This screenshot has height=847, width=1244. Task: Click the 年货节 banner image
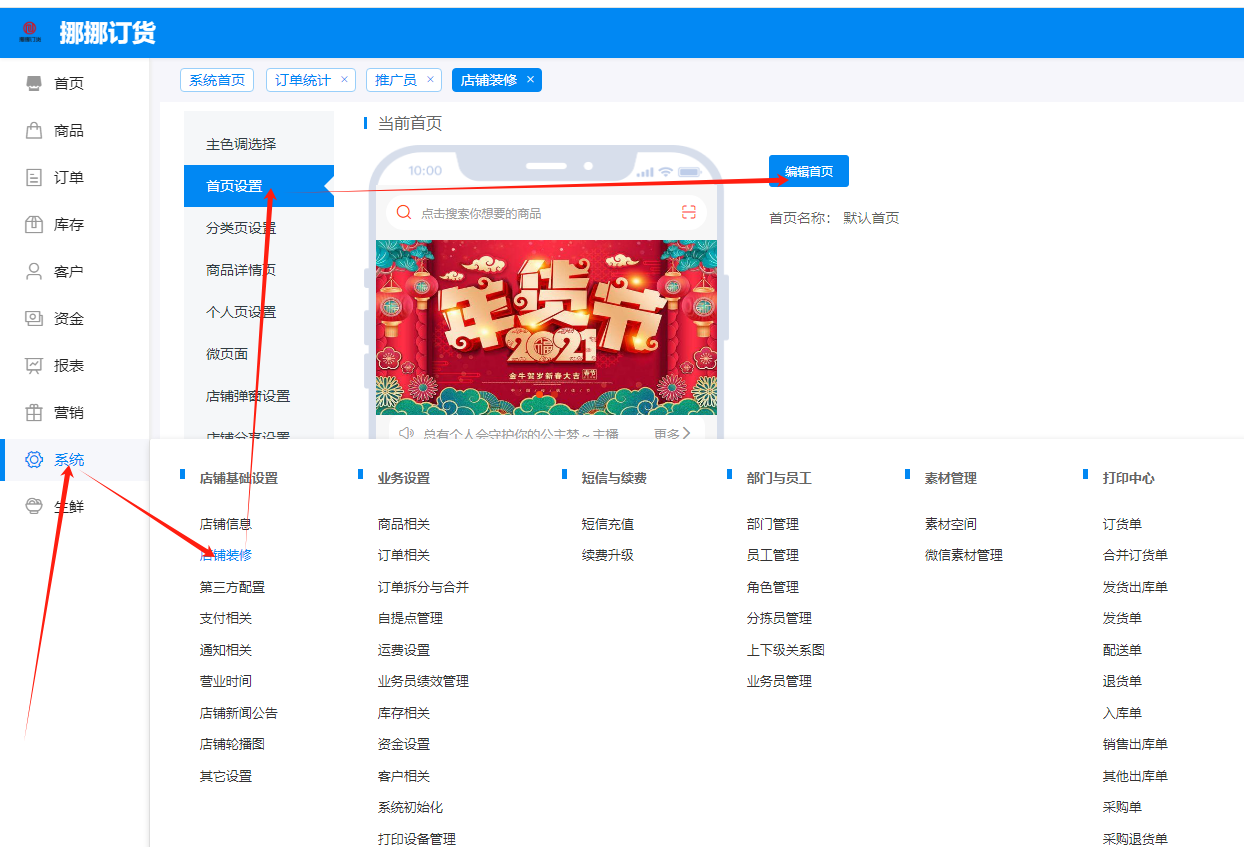point(546,327)
